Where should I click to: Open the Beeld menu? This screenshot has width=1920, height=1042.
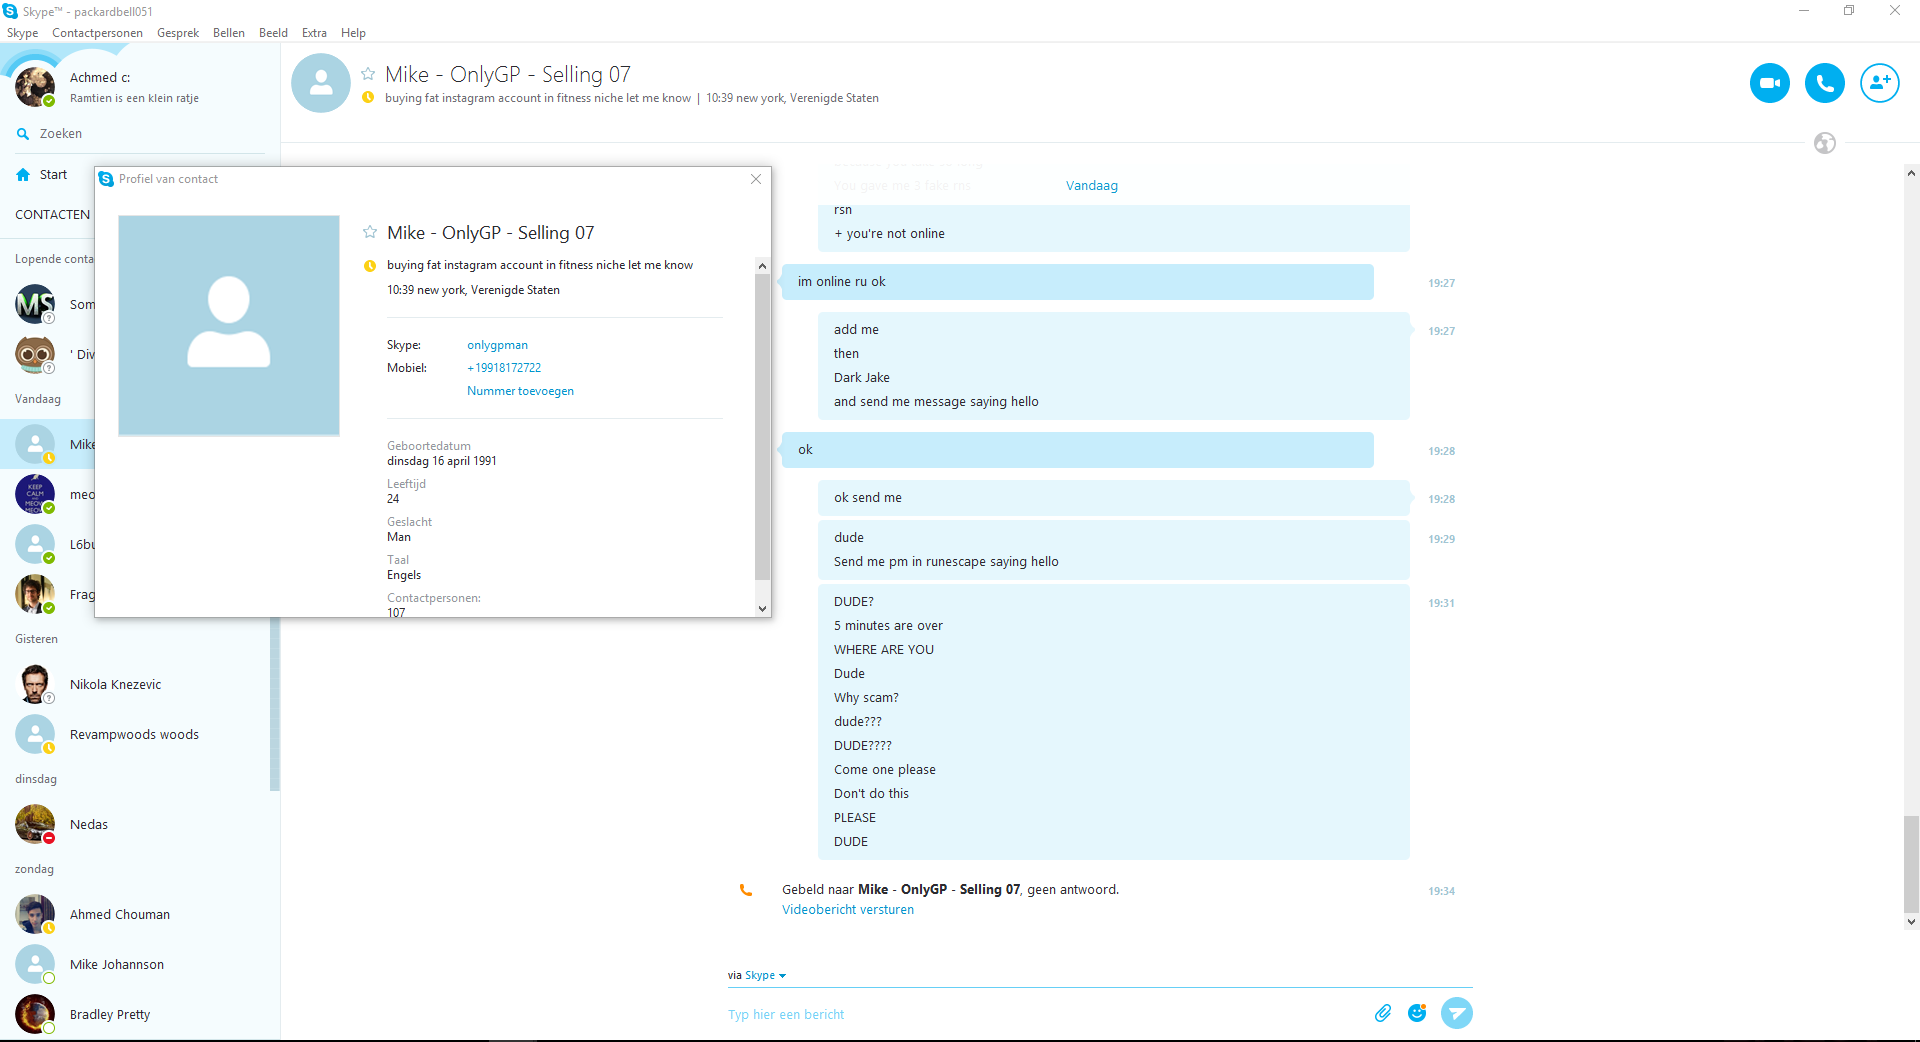(x=273, y=33)
